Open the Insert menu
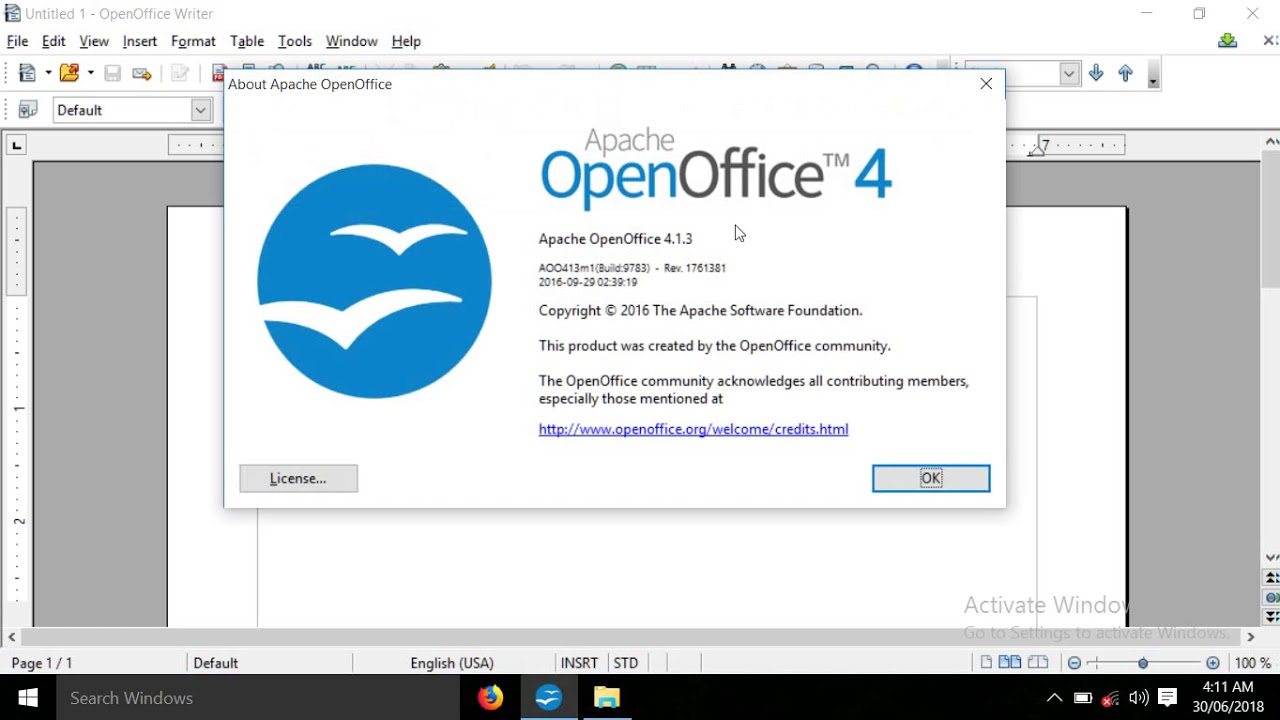 point(140,41)
